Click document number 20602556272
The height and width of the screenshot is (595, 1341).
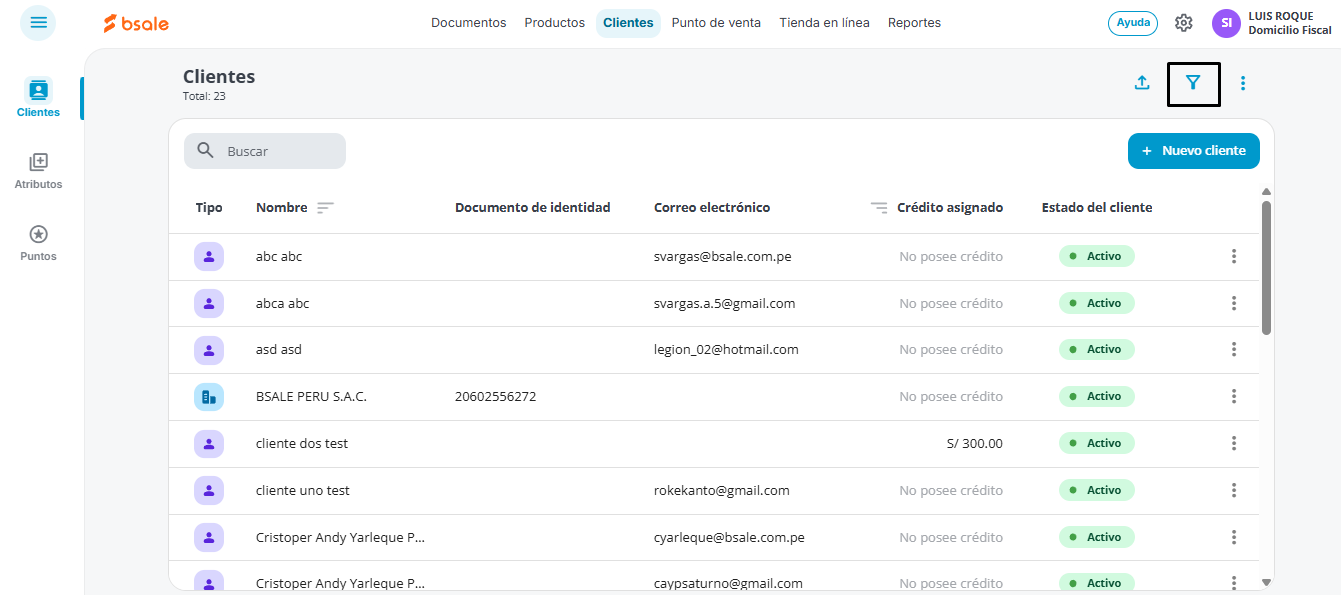point(495,397)
